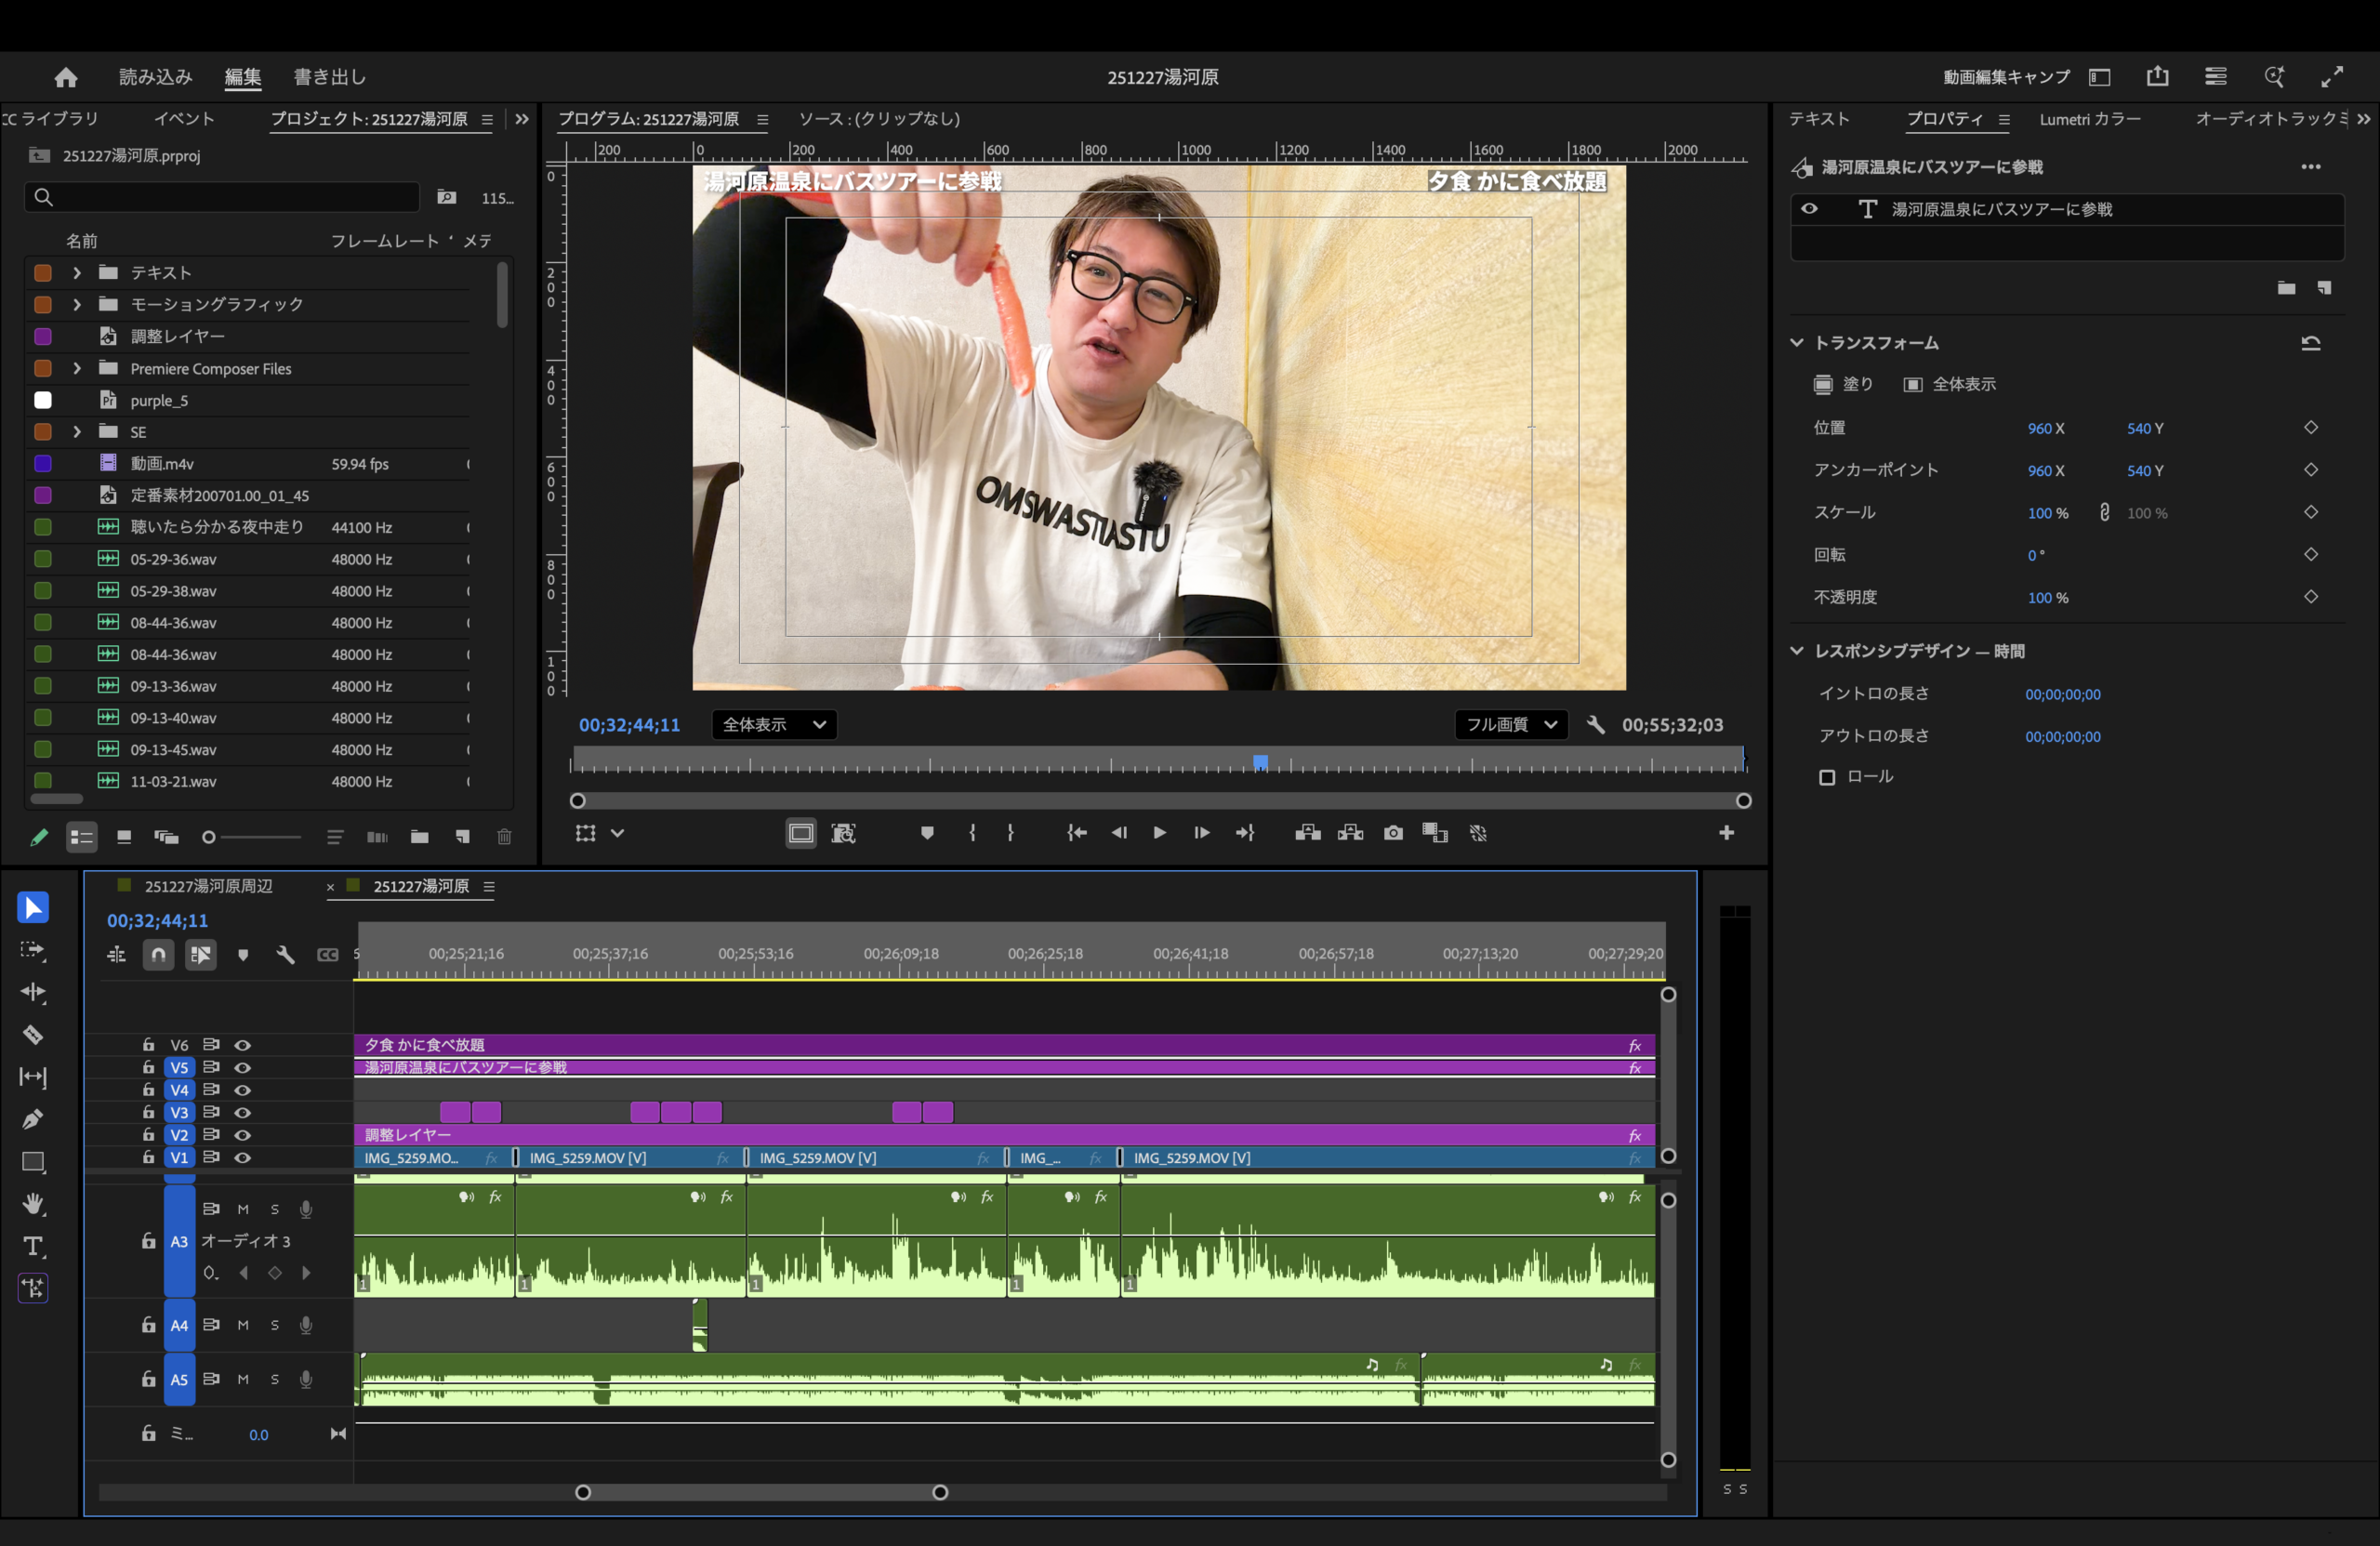Click the 読み込み button in header
2380x1546 pixels.
pyautogui.click(x=155, y=77)
